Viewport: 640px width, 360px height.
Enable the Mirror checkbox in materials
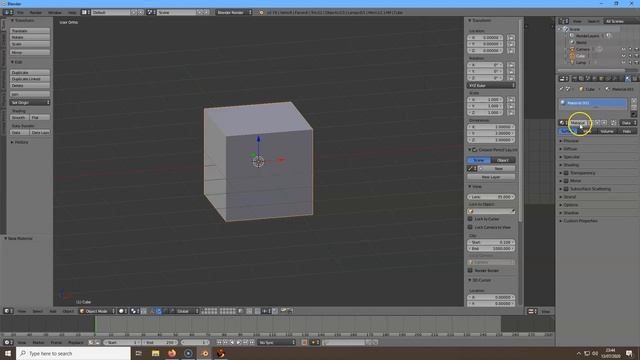click(x=566, y=181)
